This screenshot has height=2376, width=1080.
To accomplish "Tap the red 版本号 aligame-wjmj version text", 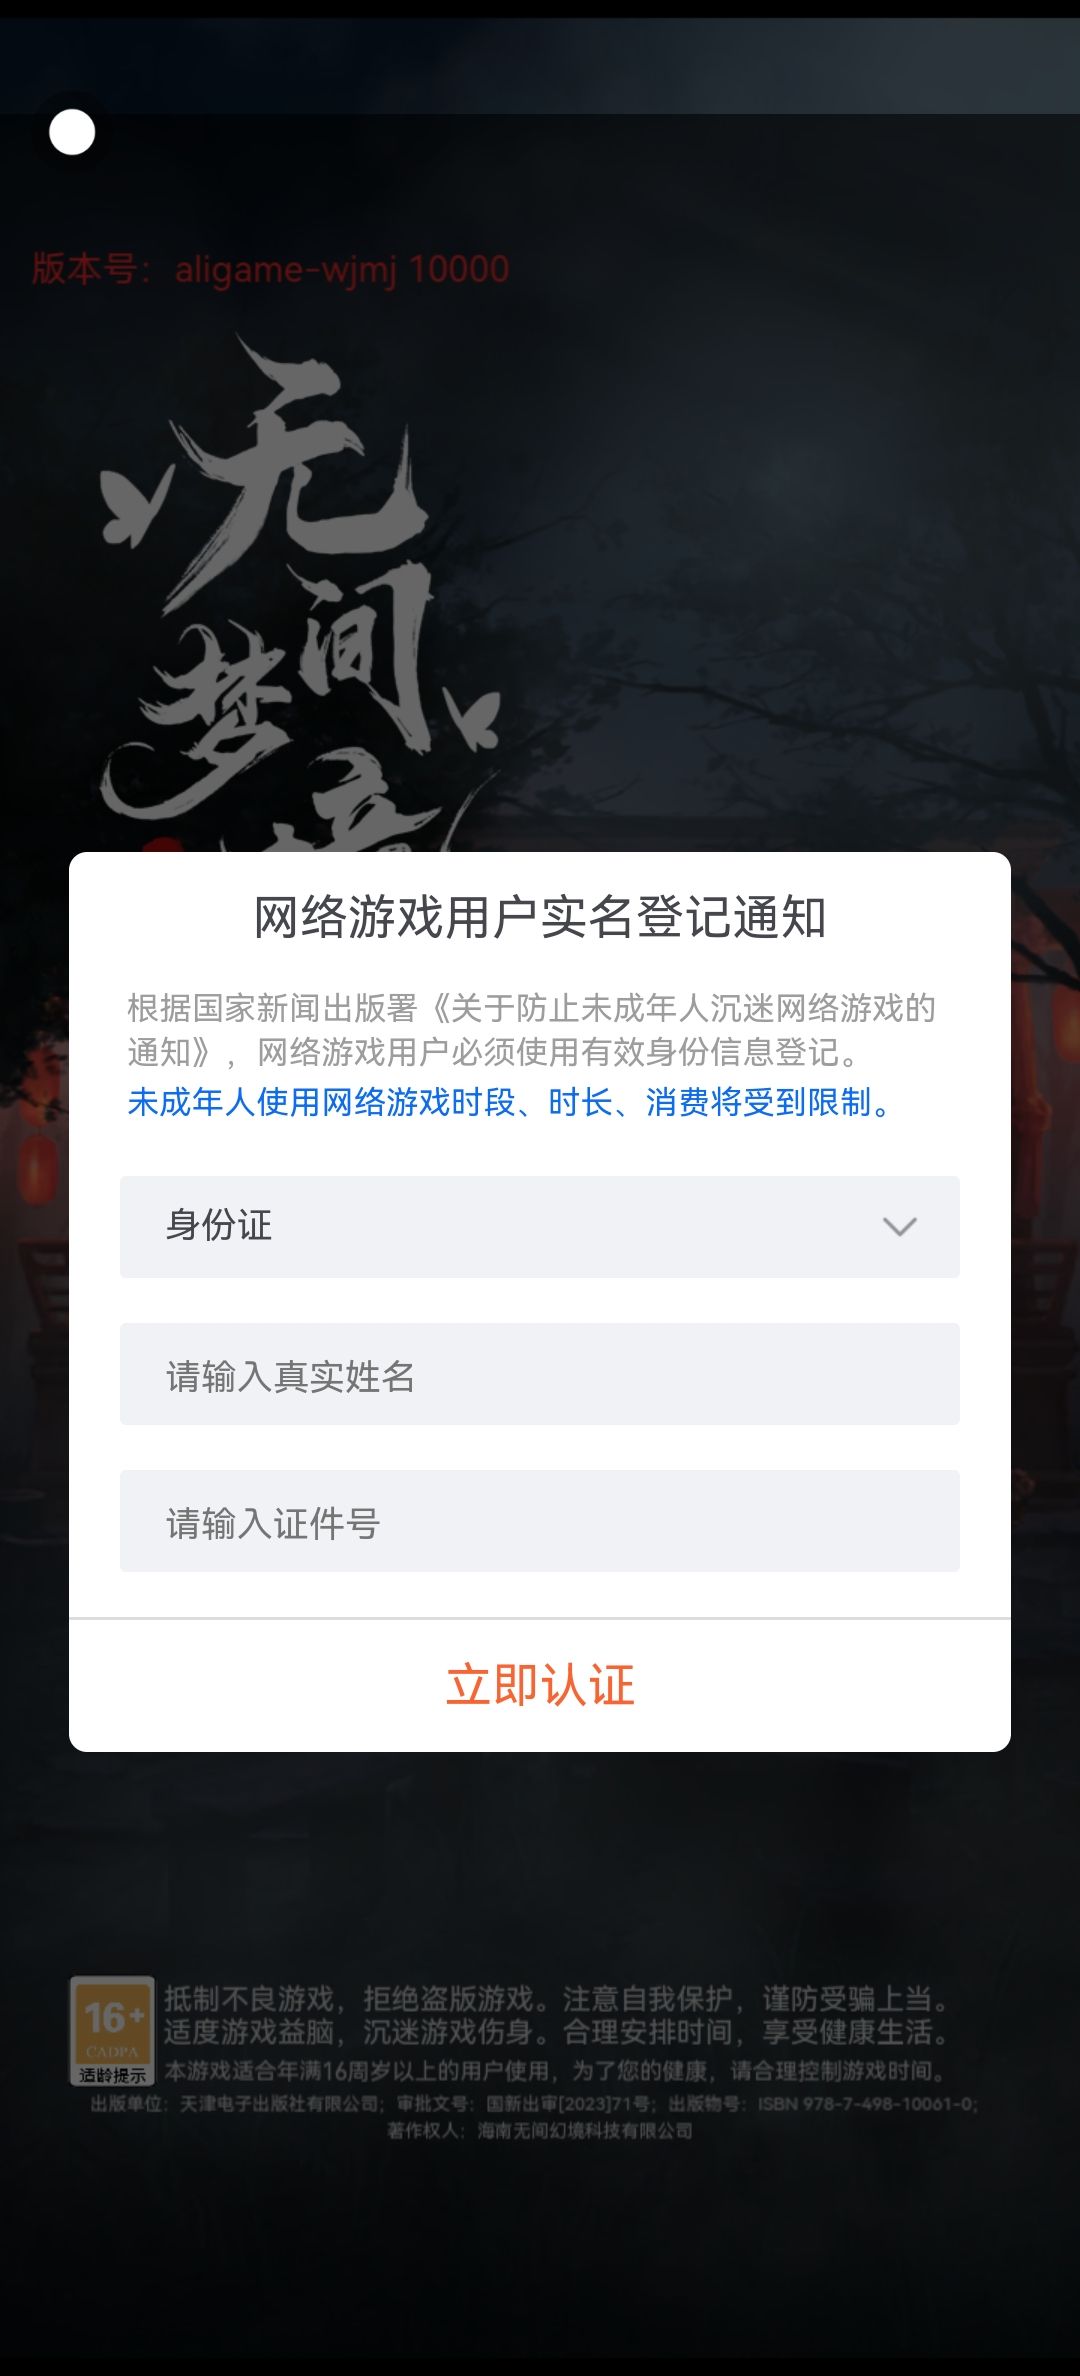I will pos(270,269).
